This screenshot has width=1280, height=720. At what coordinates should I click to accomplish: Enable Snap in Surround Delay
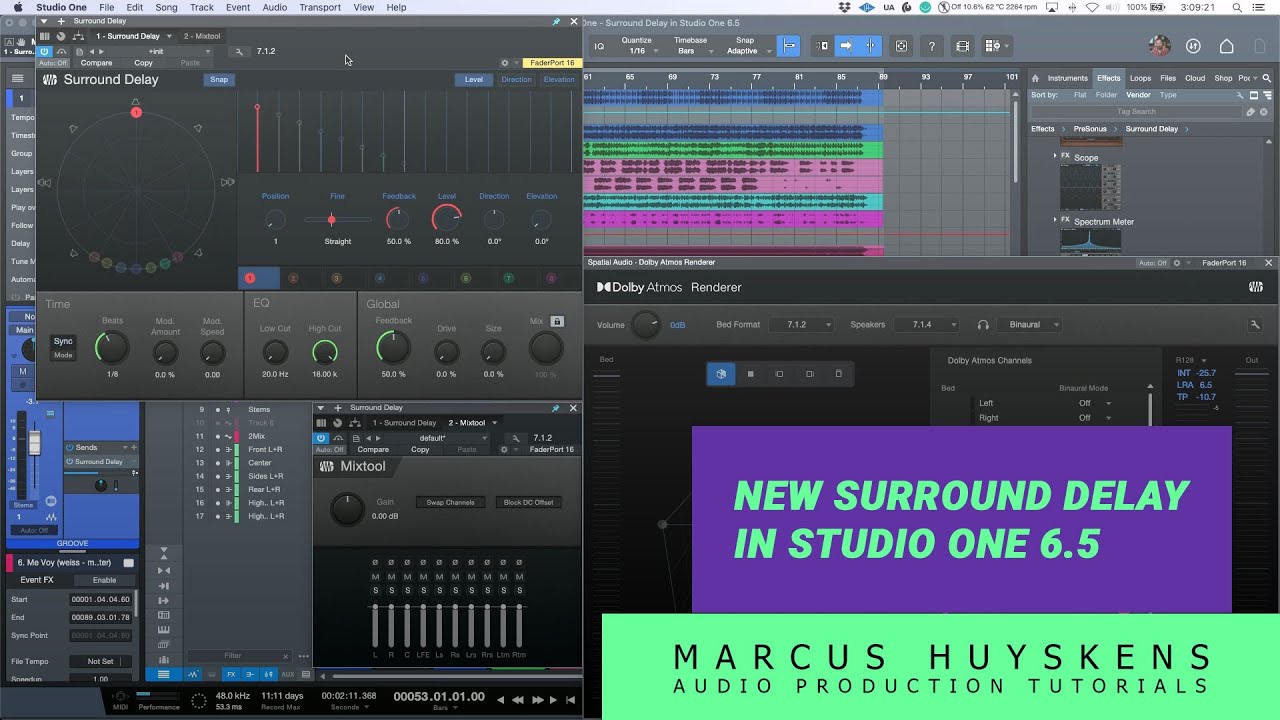[x=219, y=80]
